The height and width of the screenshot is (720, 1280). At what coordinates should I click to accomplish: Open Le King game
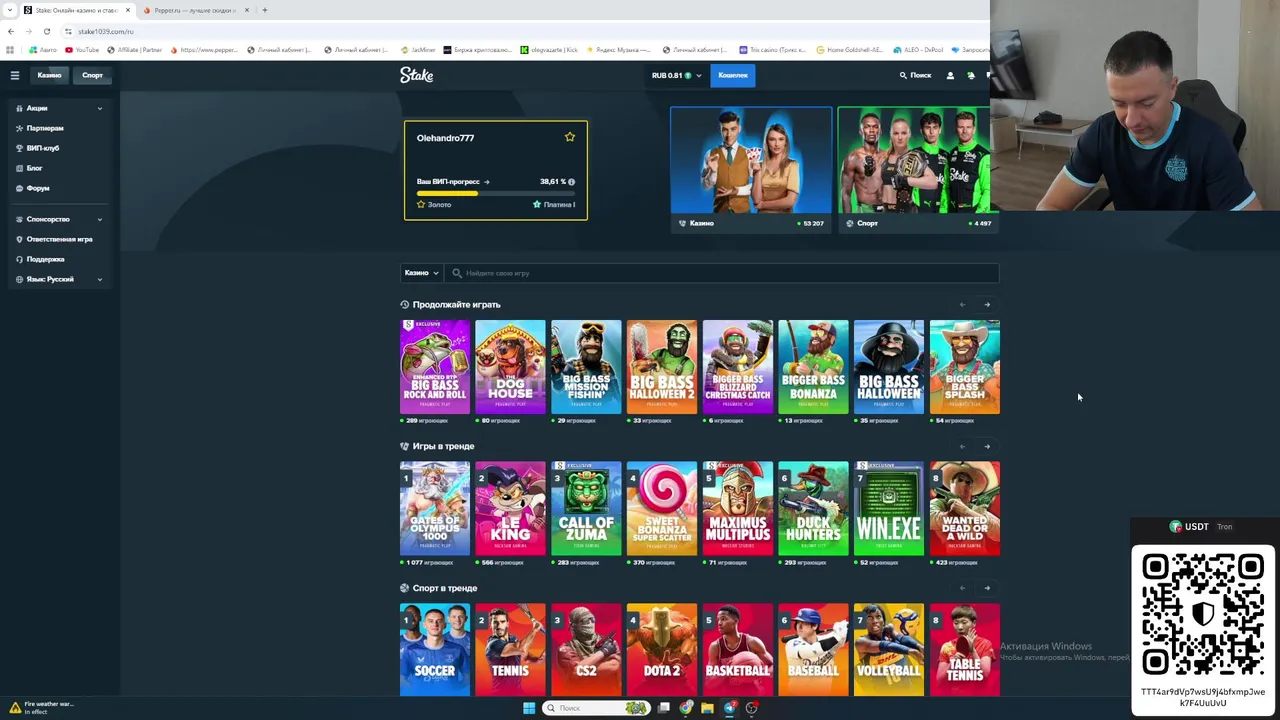pyautogui.click(x=510, y=509)
